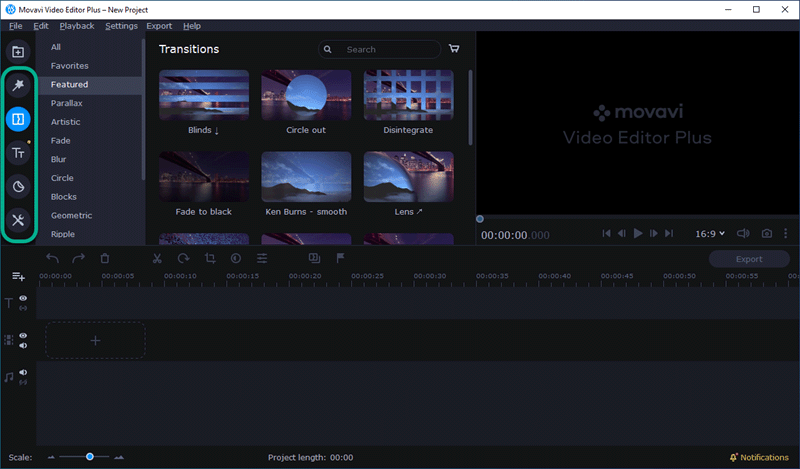Open the Edit menu
The width and height of the screenshot is (800, 469).
coord(41,26)
